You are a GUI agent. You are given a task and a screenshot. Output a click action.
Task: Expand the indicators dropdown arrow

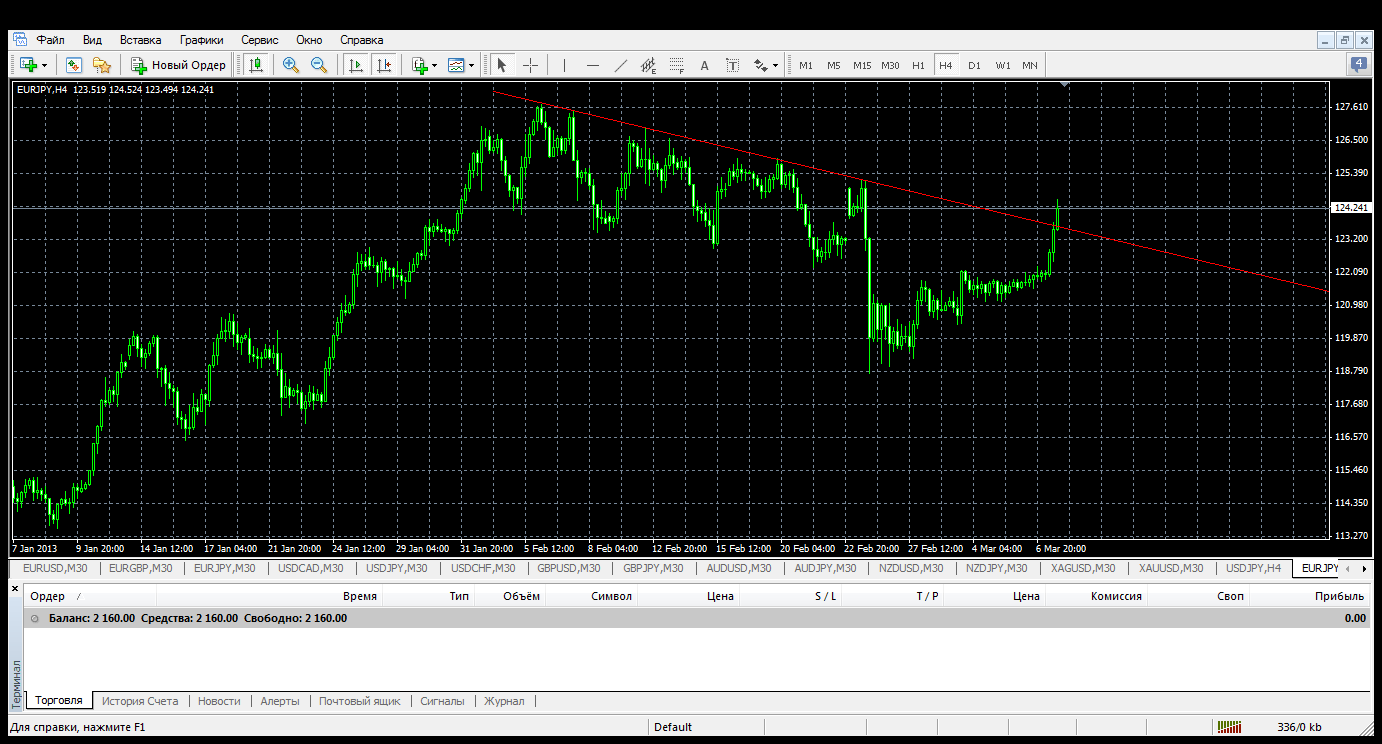point(434,65)
